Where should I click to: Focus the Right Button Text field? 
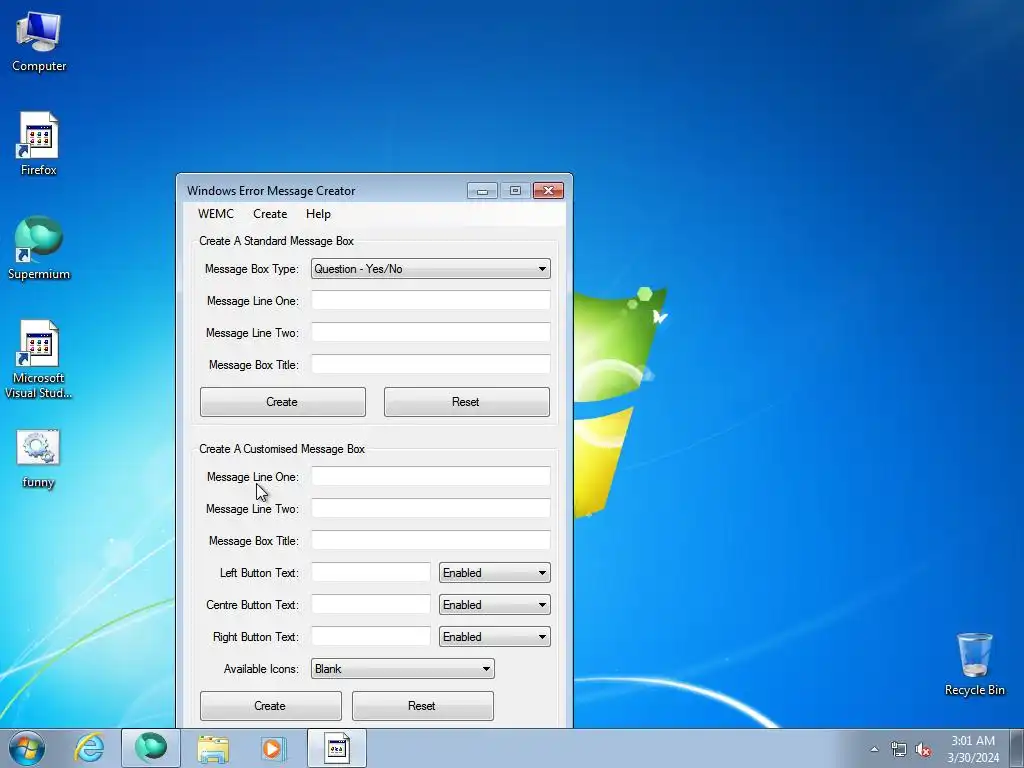pos(370,637)
